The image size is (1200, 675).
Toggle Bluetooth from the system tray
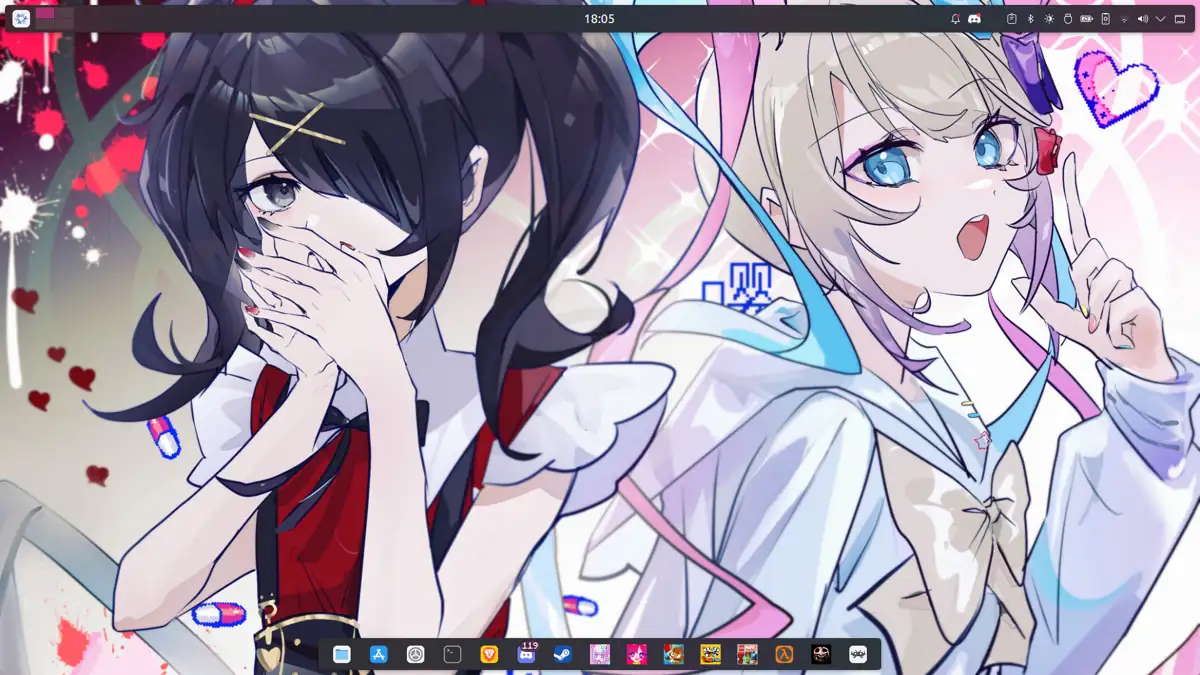pos(1031,19)
